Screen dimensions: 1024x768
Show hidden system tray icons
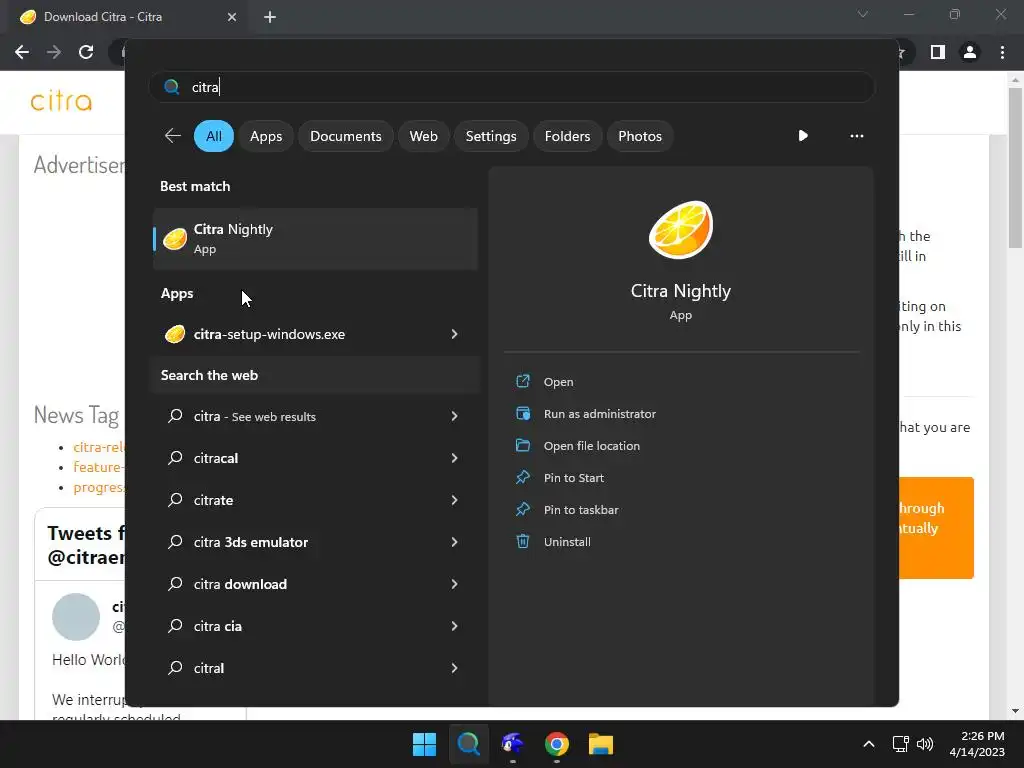click(869, 744)
